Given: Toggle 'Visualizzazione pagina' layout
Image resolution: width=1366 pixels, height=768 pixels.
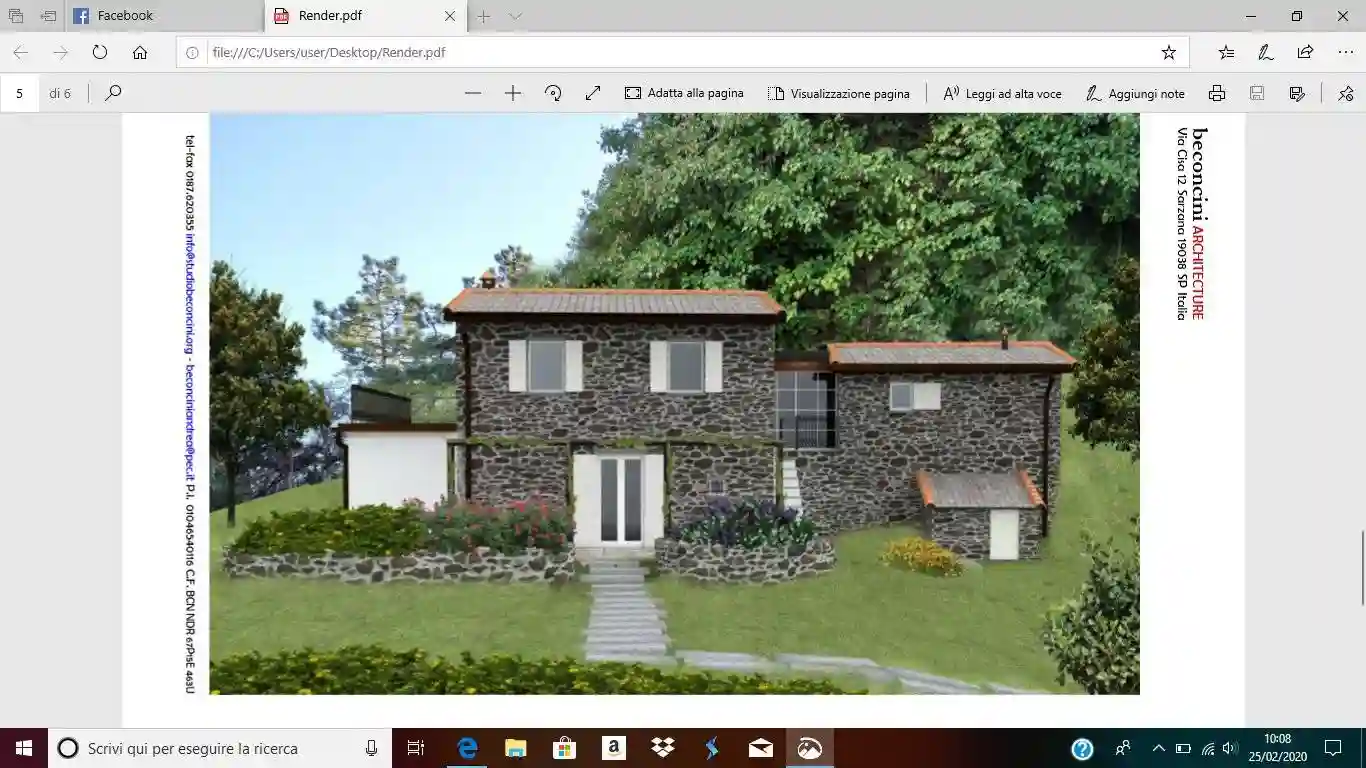Looking at the screenshot, I should 841,93.
